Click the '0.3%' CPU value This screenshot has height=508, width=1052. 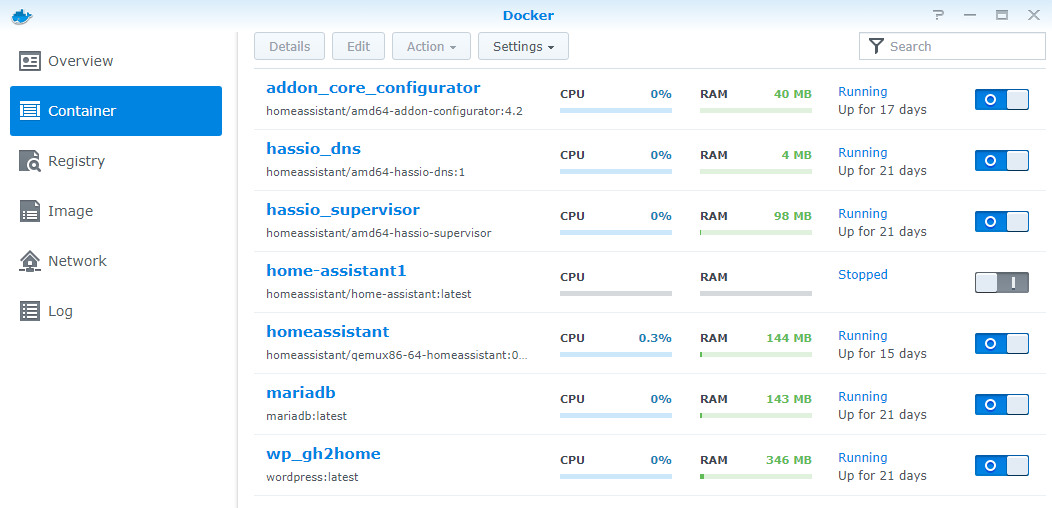tap(655, 338)
